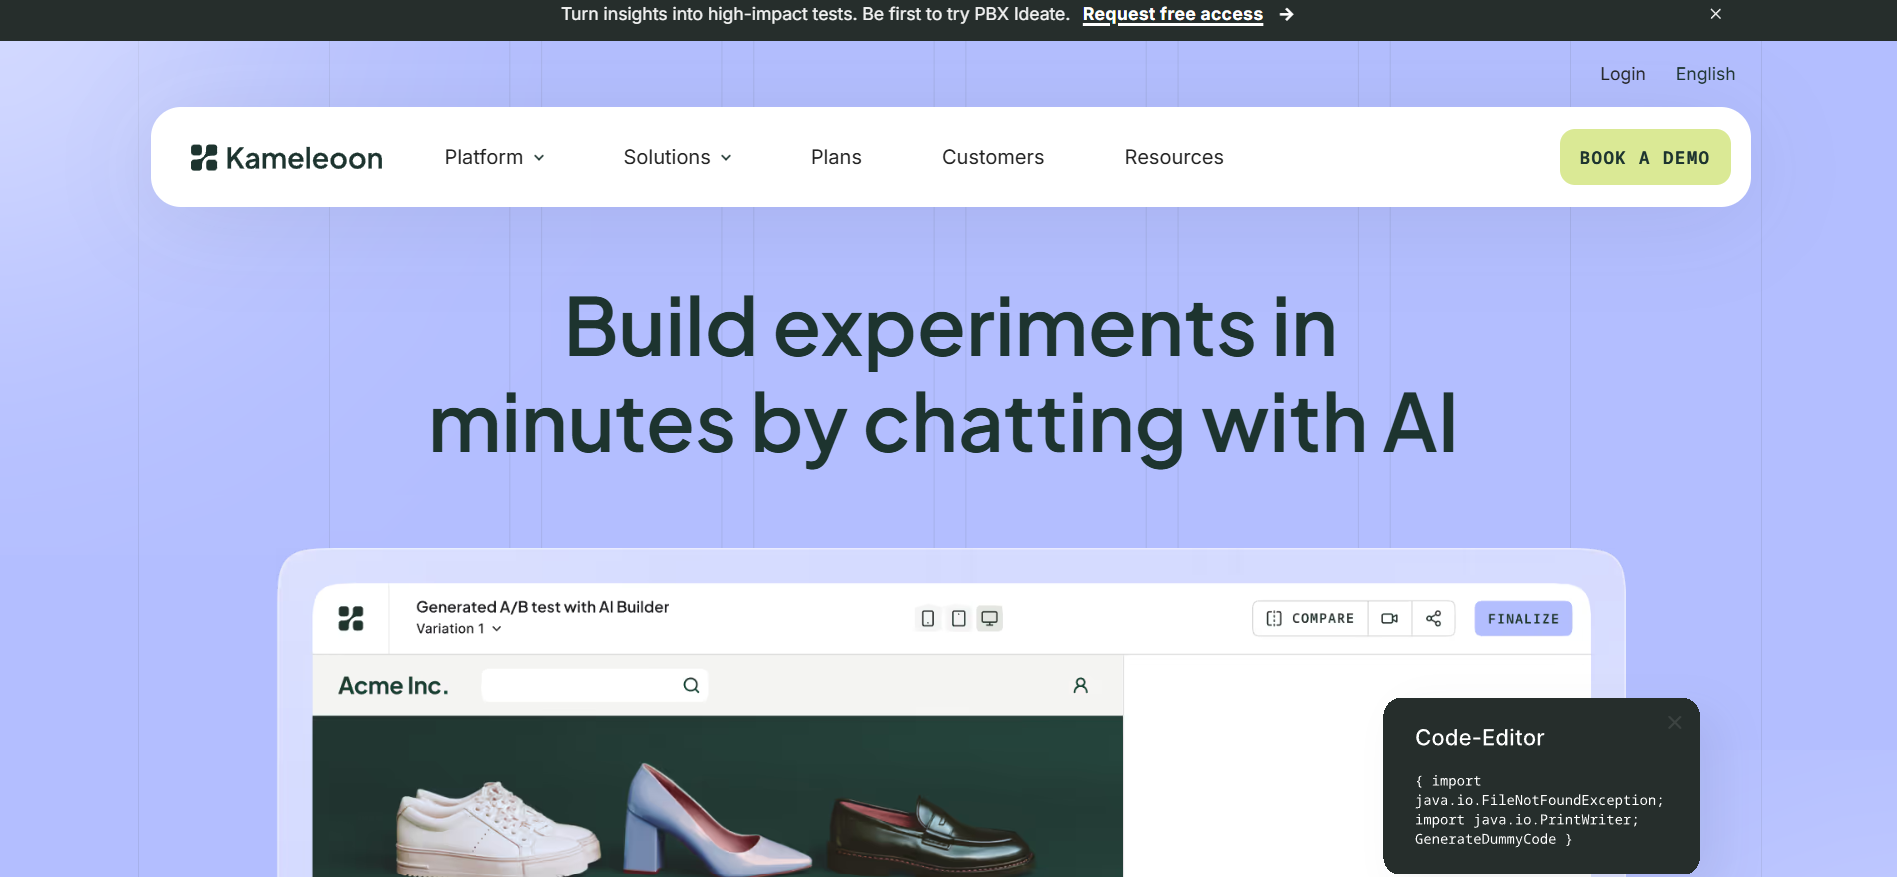Viewport: 1897px width, 877px height.
Task: Expand the Solutions dropdown menu
Action: pyautogui.click(x=677, y=158)
